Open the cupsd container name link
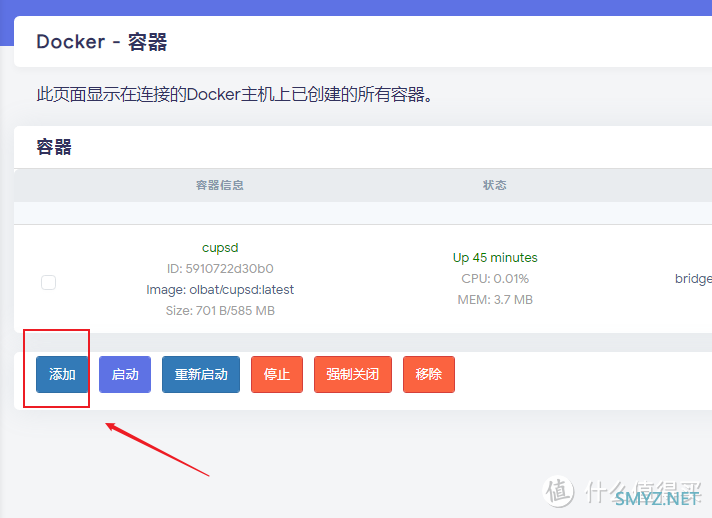Viewport: 712px width, 518px height. 220,248
